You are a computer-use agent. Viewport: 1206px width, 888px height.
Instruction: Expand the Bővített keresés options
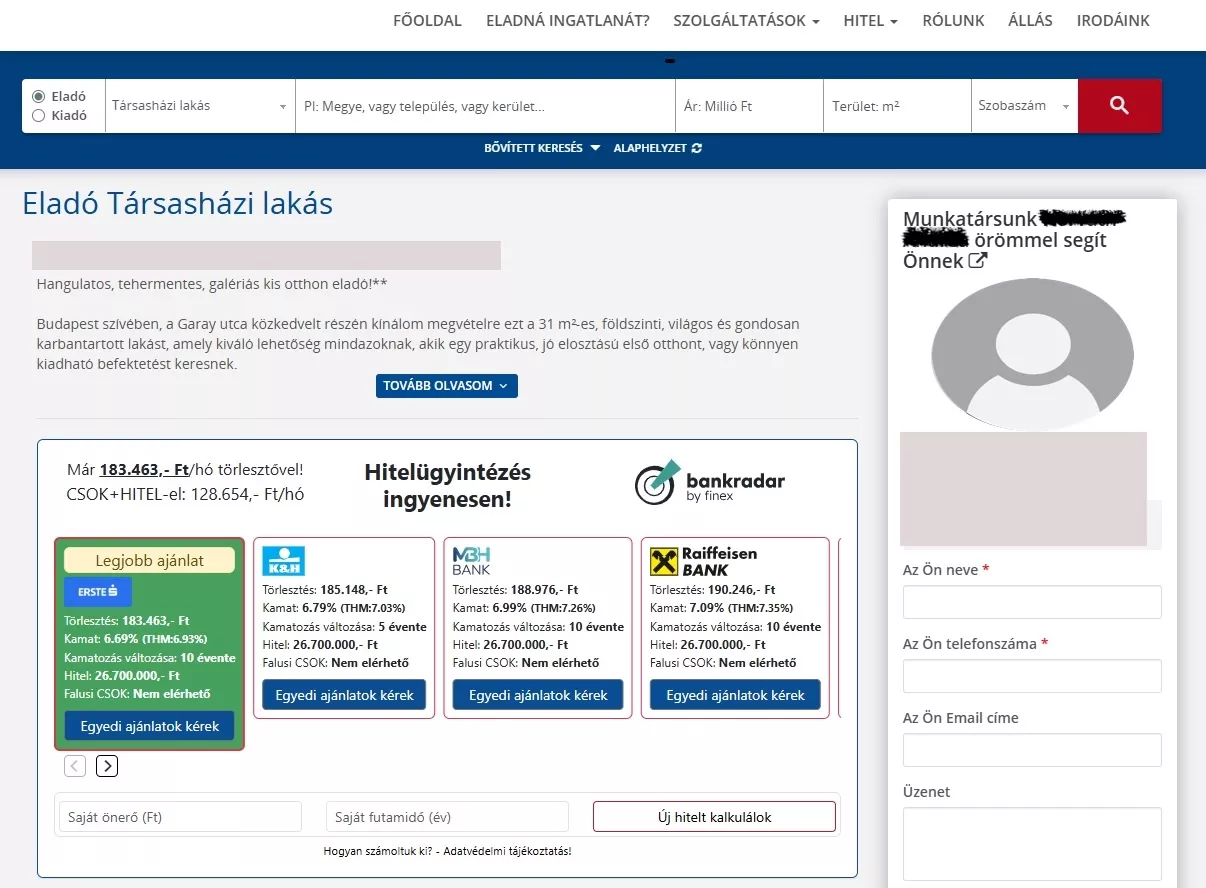[542, 148]
